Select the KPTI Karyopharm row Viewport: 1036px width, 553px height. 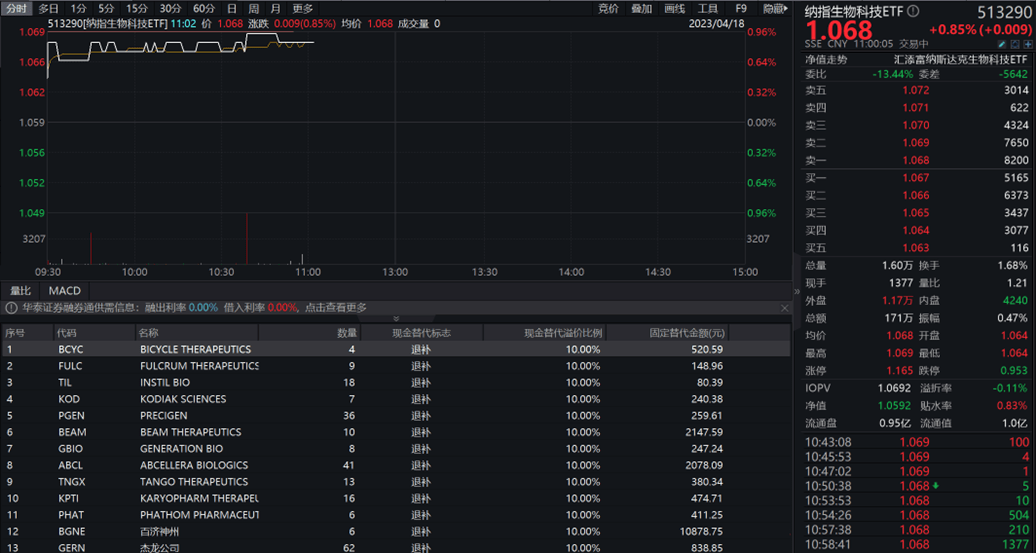coord(396,498)
